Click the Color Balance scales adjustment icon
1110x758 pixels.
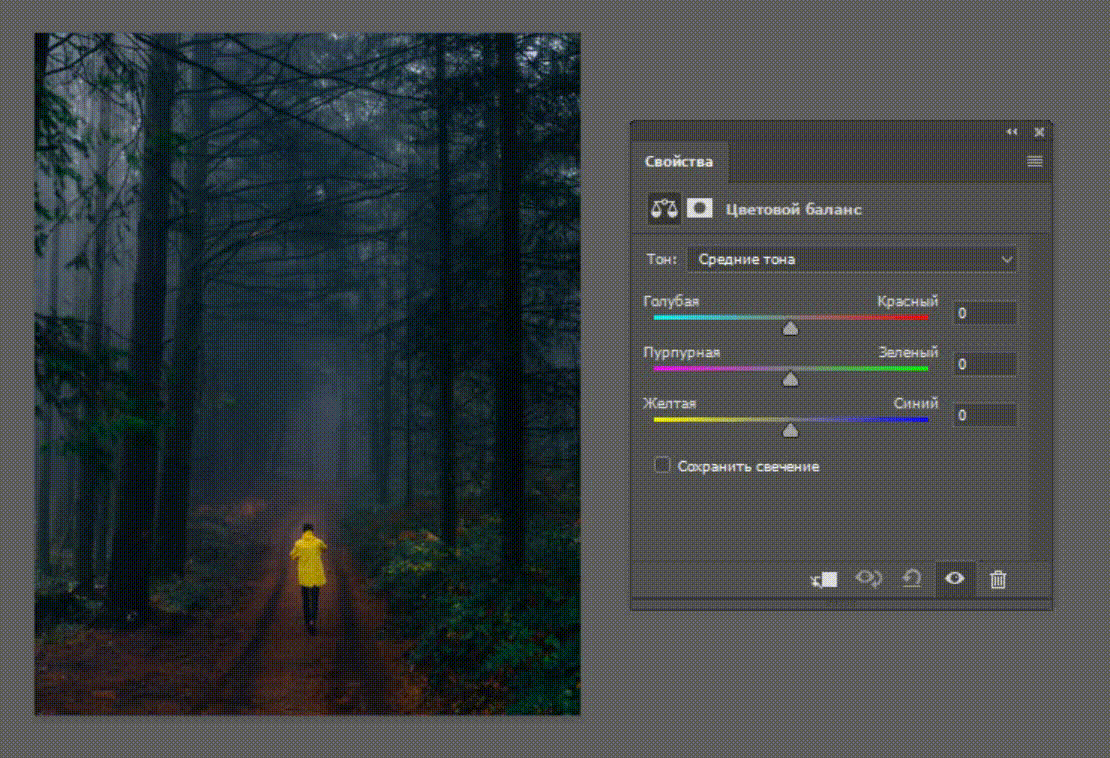[x=663, y=209]
